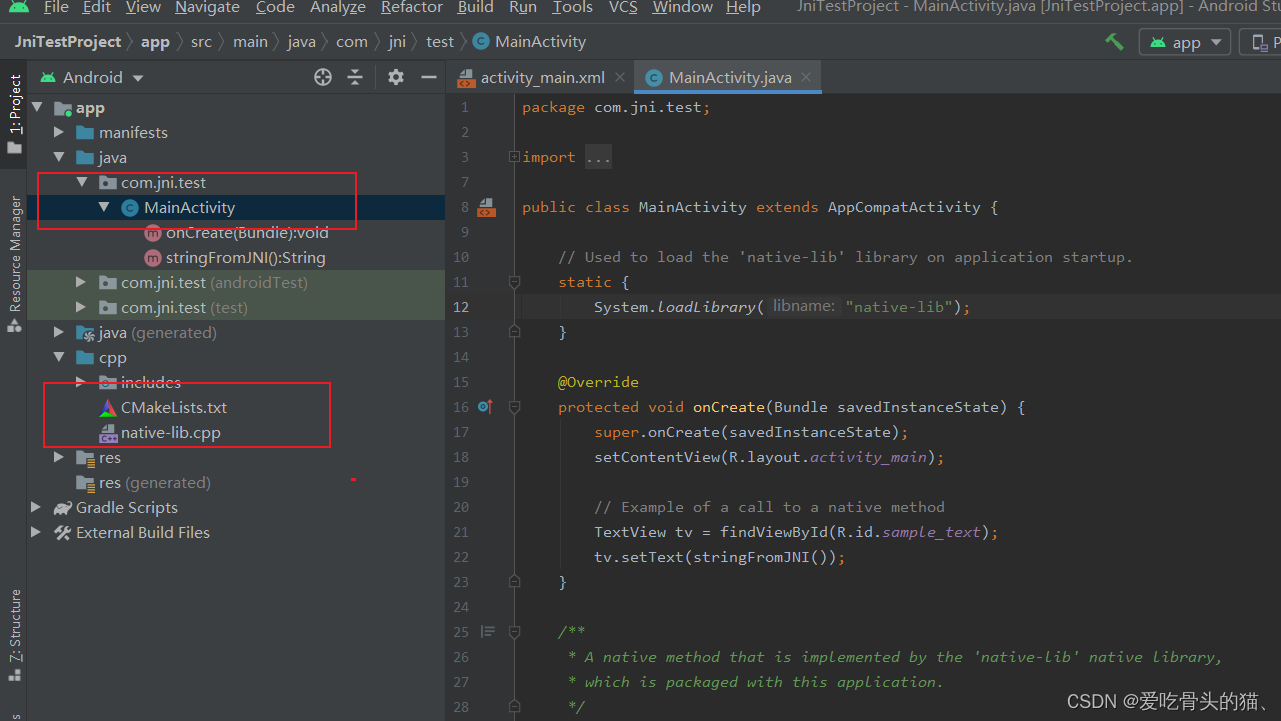Click the fold toggle on static block line 11
Screen dimensions: 1281x721
[514, 282]
